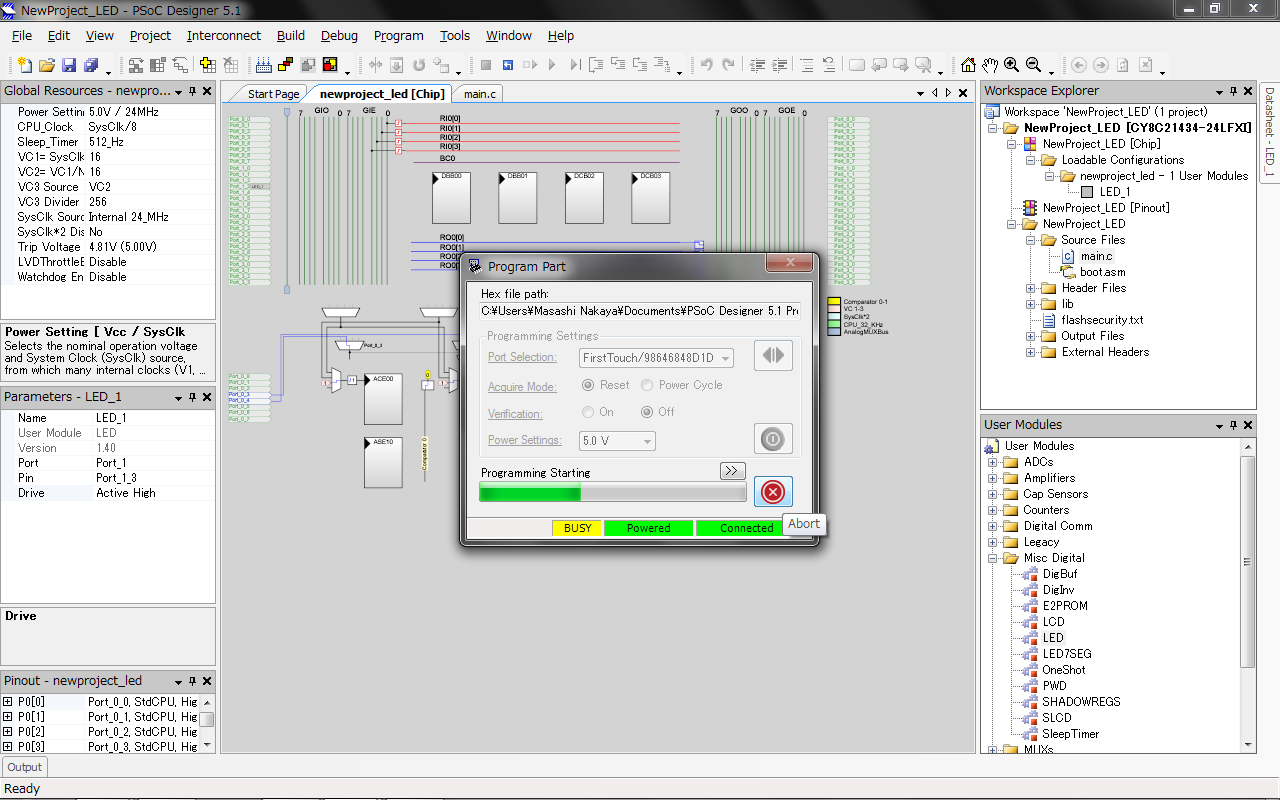Image resolution: width=1280 pixels, height=800 pixels.
Task: Click the Undo arrow toolbar icon
Action: (706, 65)
